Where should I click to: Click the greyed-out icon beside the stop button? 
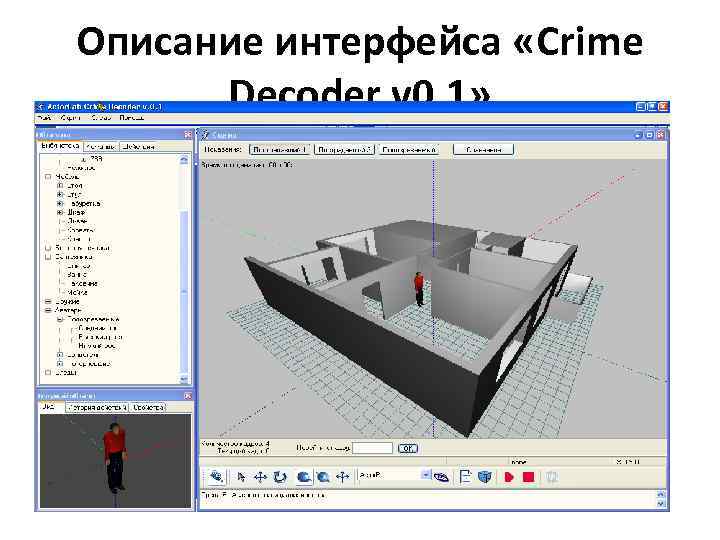pyautogui.click(x=551, y=477)
